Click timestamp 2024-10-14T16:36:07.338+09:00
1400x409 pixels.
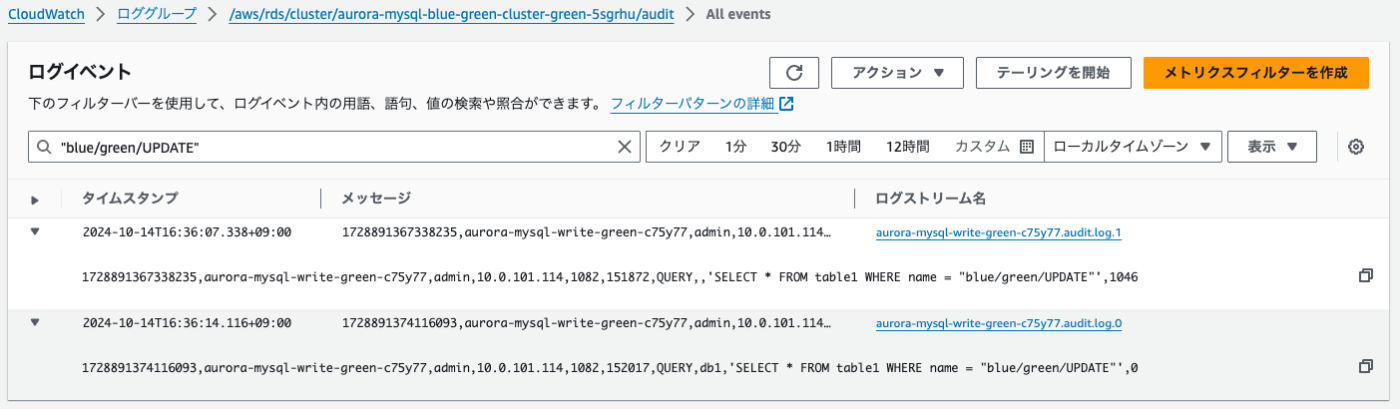point(186,232)
